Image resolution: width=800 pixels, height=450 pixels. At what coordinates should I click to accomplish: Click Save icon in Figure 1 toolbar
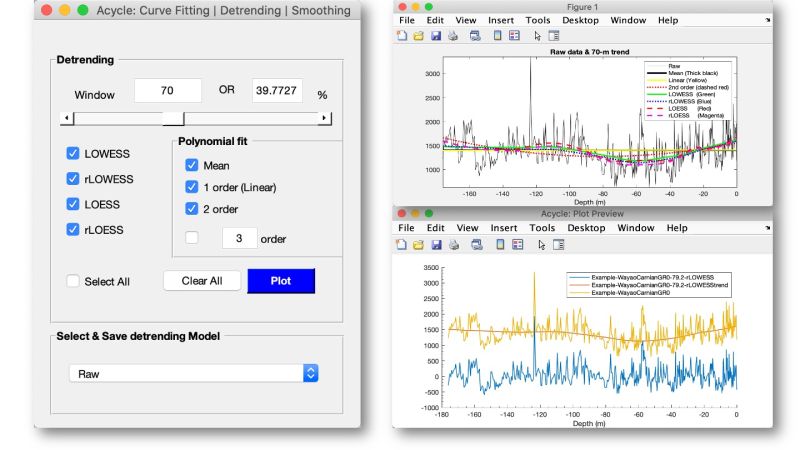click(436, 36)
